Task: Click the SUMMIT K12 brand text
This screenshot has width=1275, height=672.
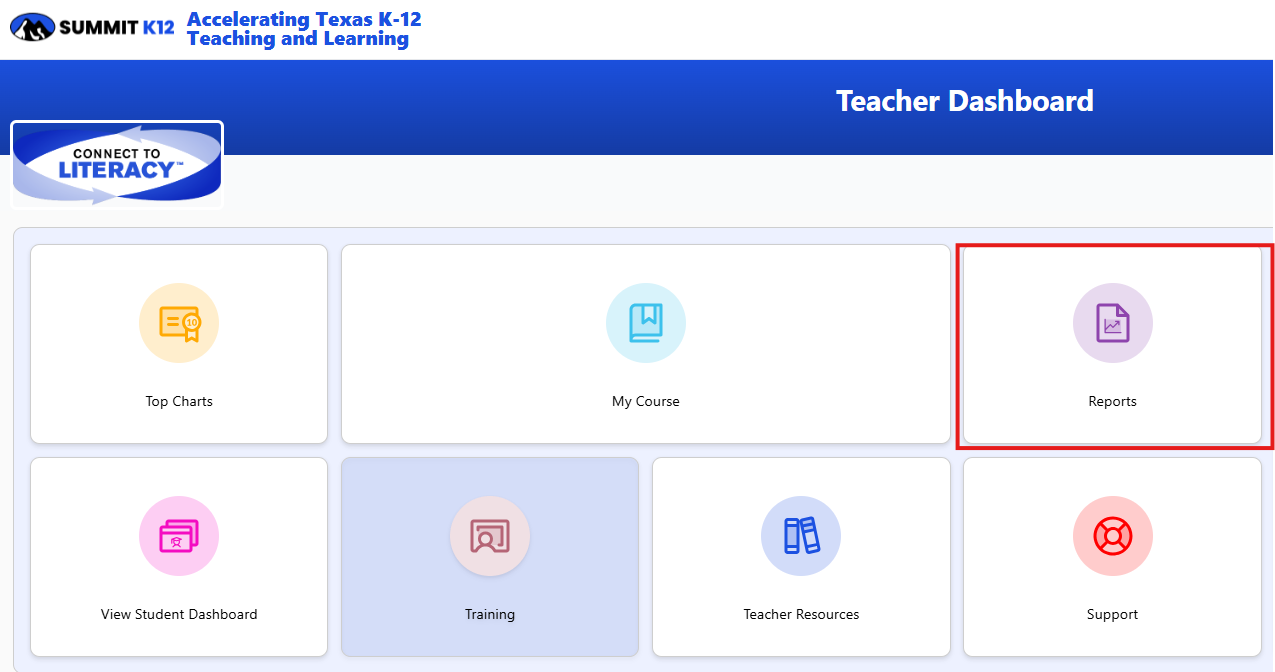Action: (117, 28)
